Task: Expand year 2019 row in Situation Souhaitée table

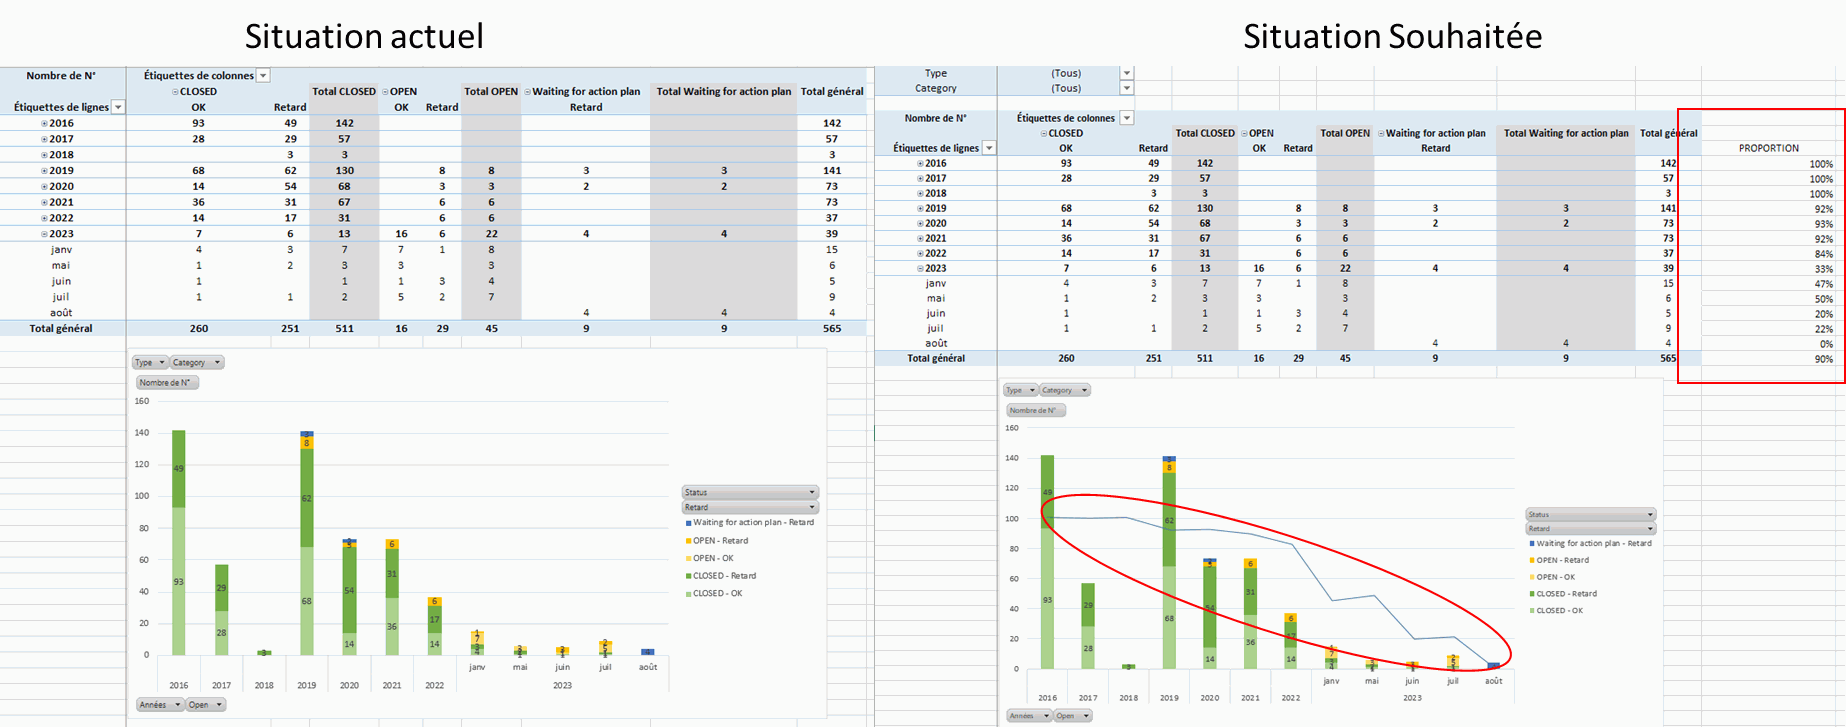Action: 921,209
